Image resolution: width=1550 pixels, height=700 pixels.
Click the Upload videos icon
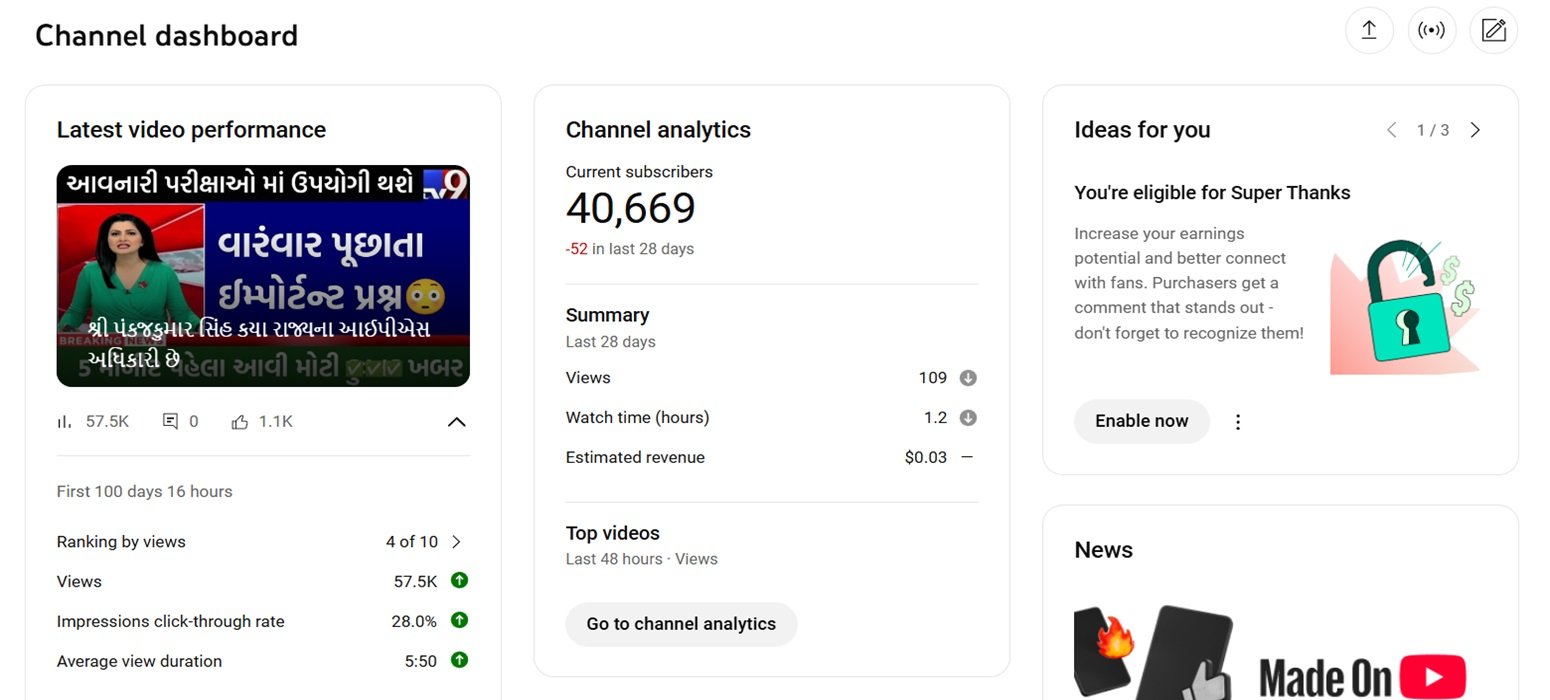[x=1369, y=30]
